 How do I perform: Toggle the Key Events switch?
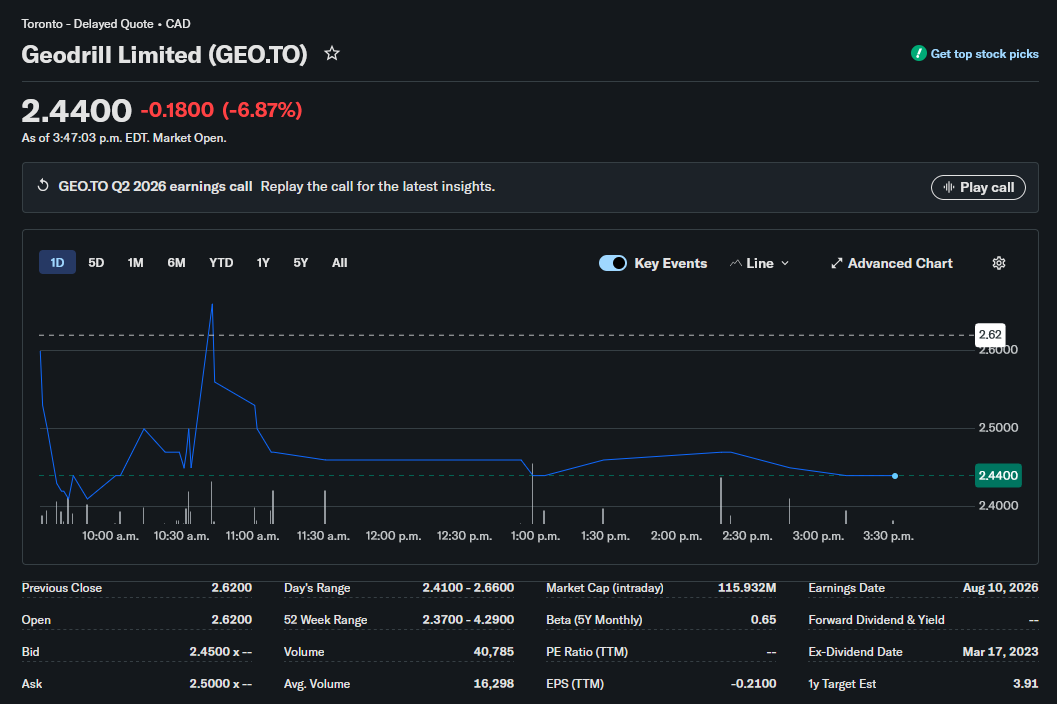point(613,263)
